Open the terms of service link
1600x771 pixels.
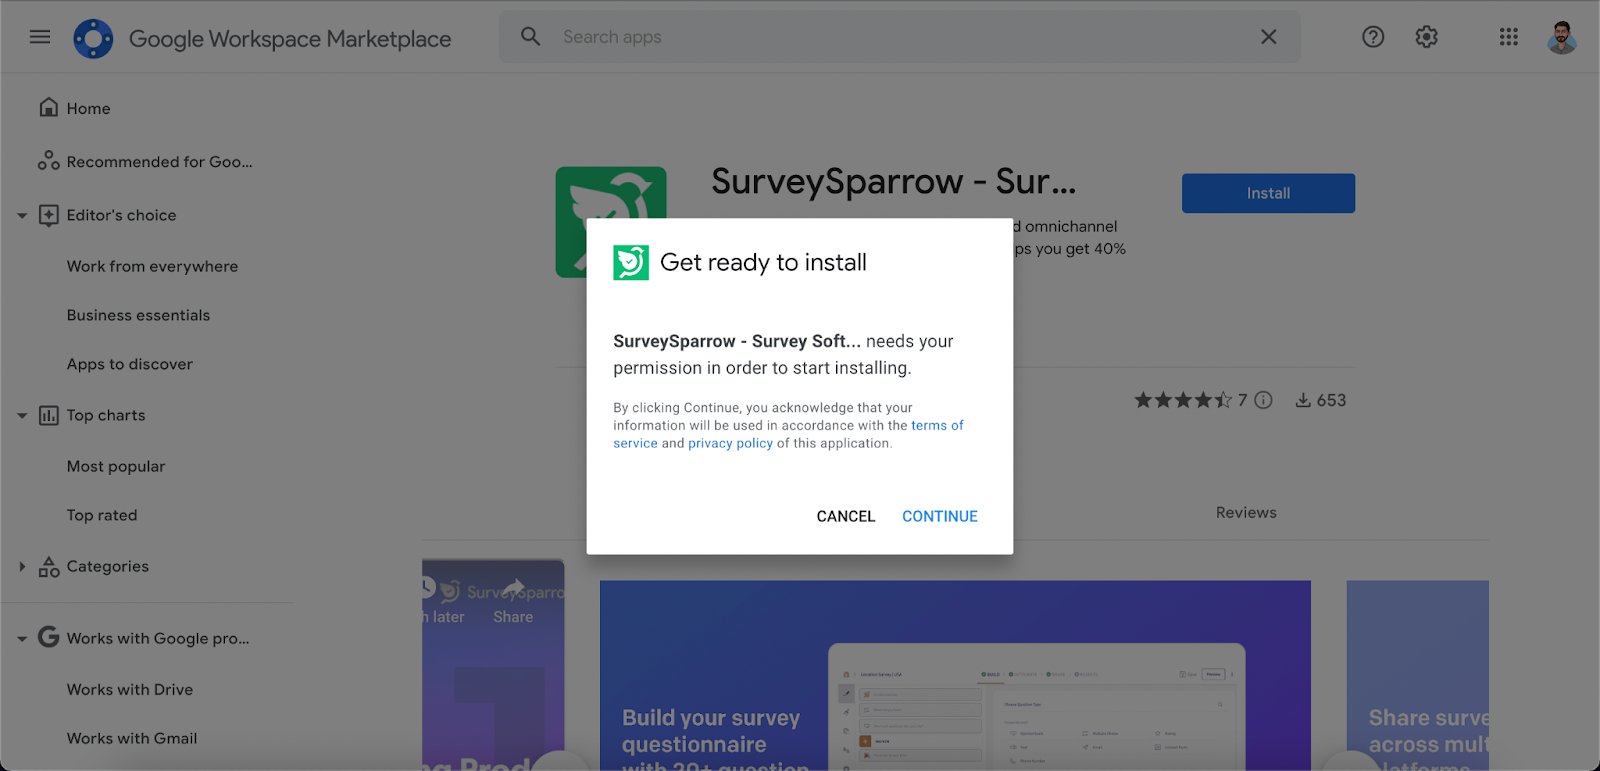tap(937, 425)
